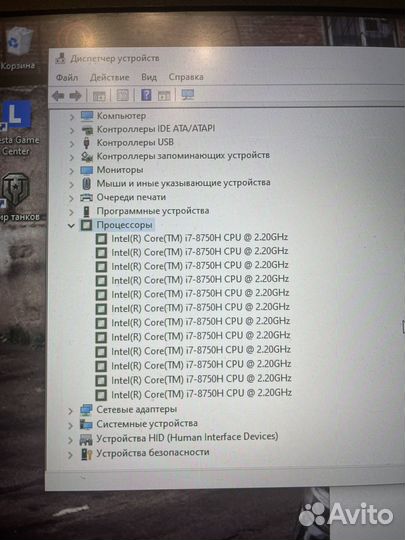Select the first i7-8750H processor entry
The image size is (405, 540).
199,238
